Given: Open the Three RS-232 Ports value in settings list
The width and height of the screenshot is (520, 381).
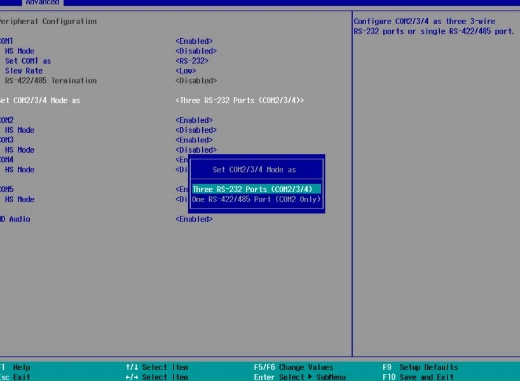Looking at the screenshot, I should [240, 100].
